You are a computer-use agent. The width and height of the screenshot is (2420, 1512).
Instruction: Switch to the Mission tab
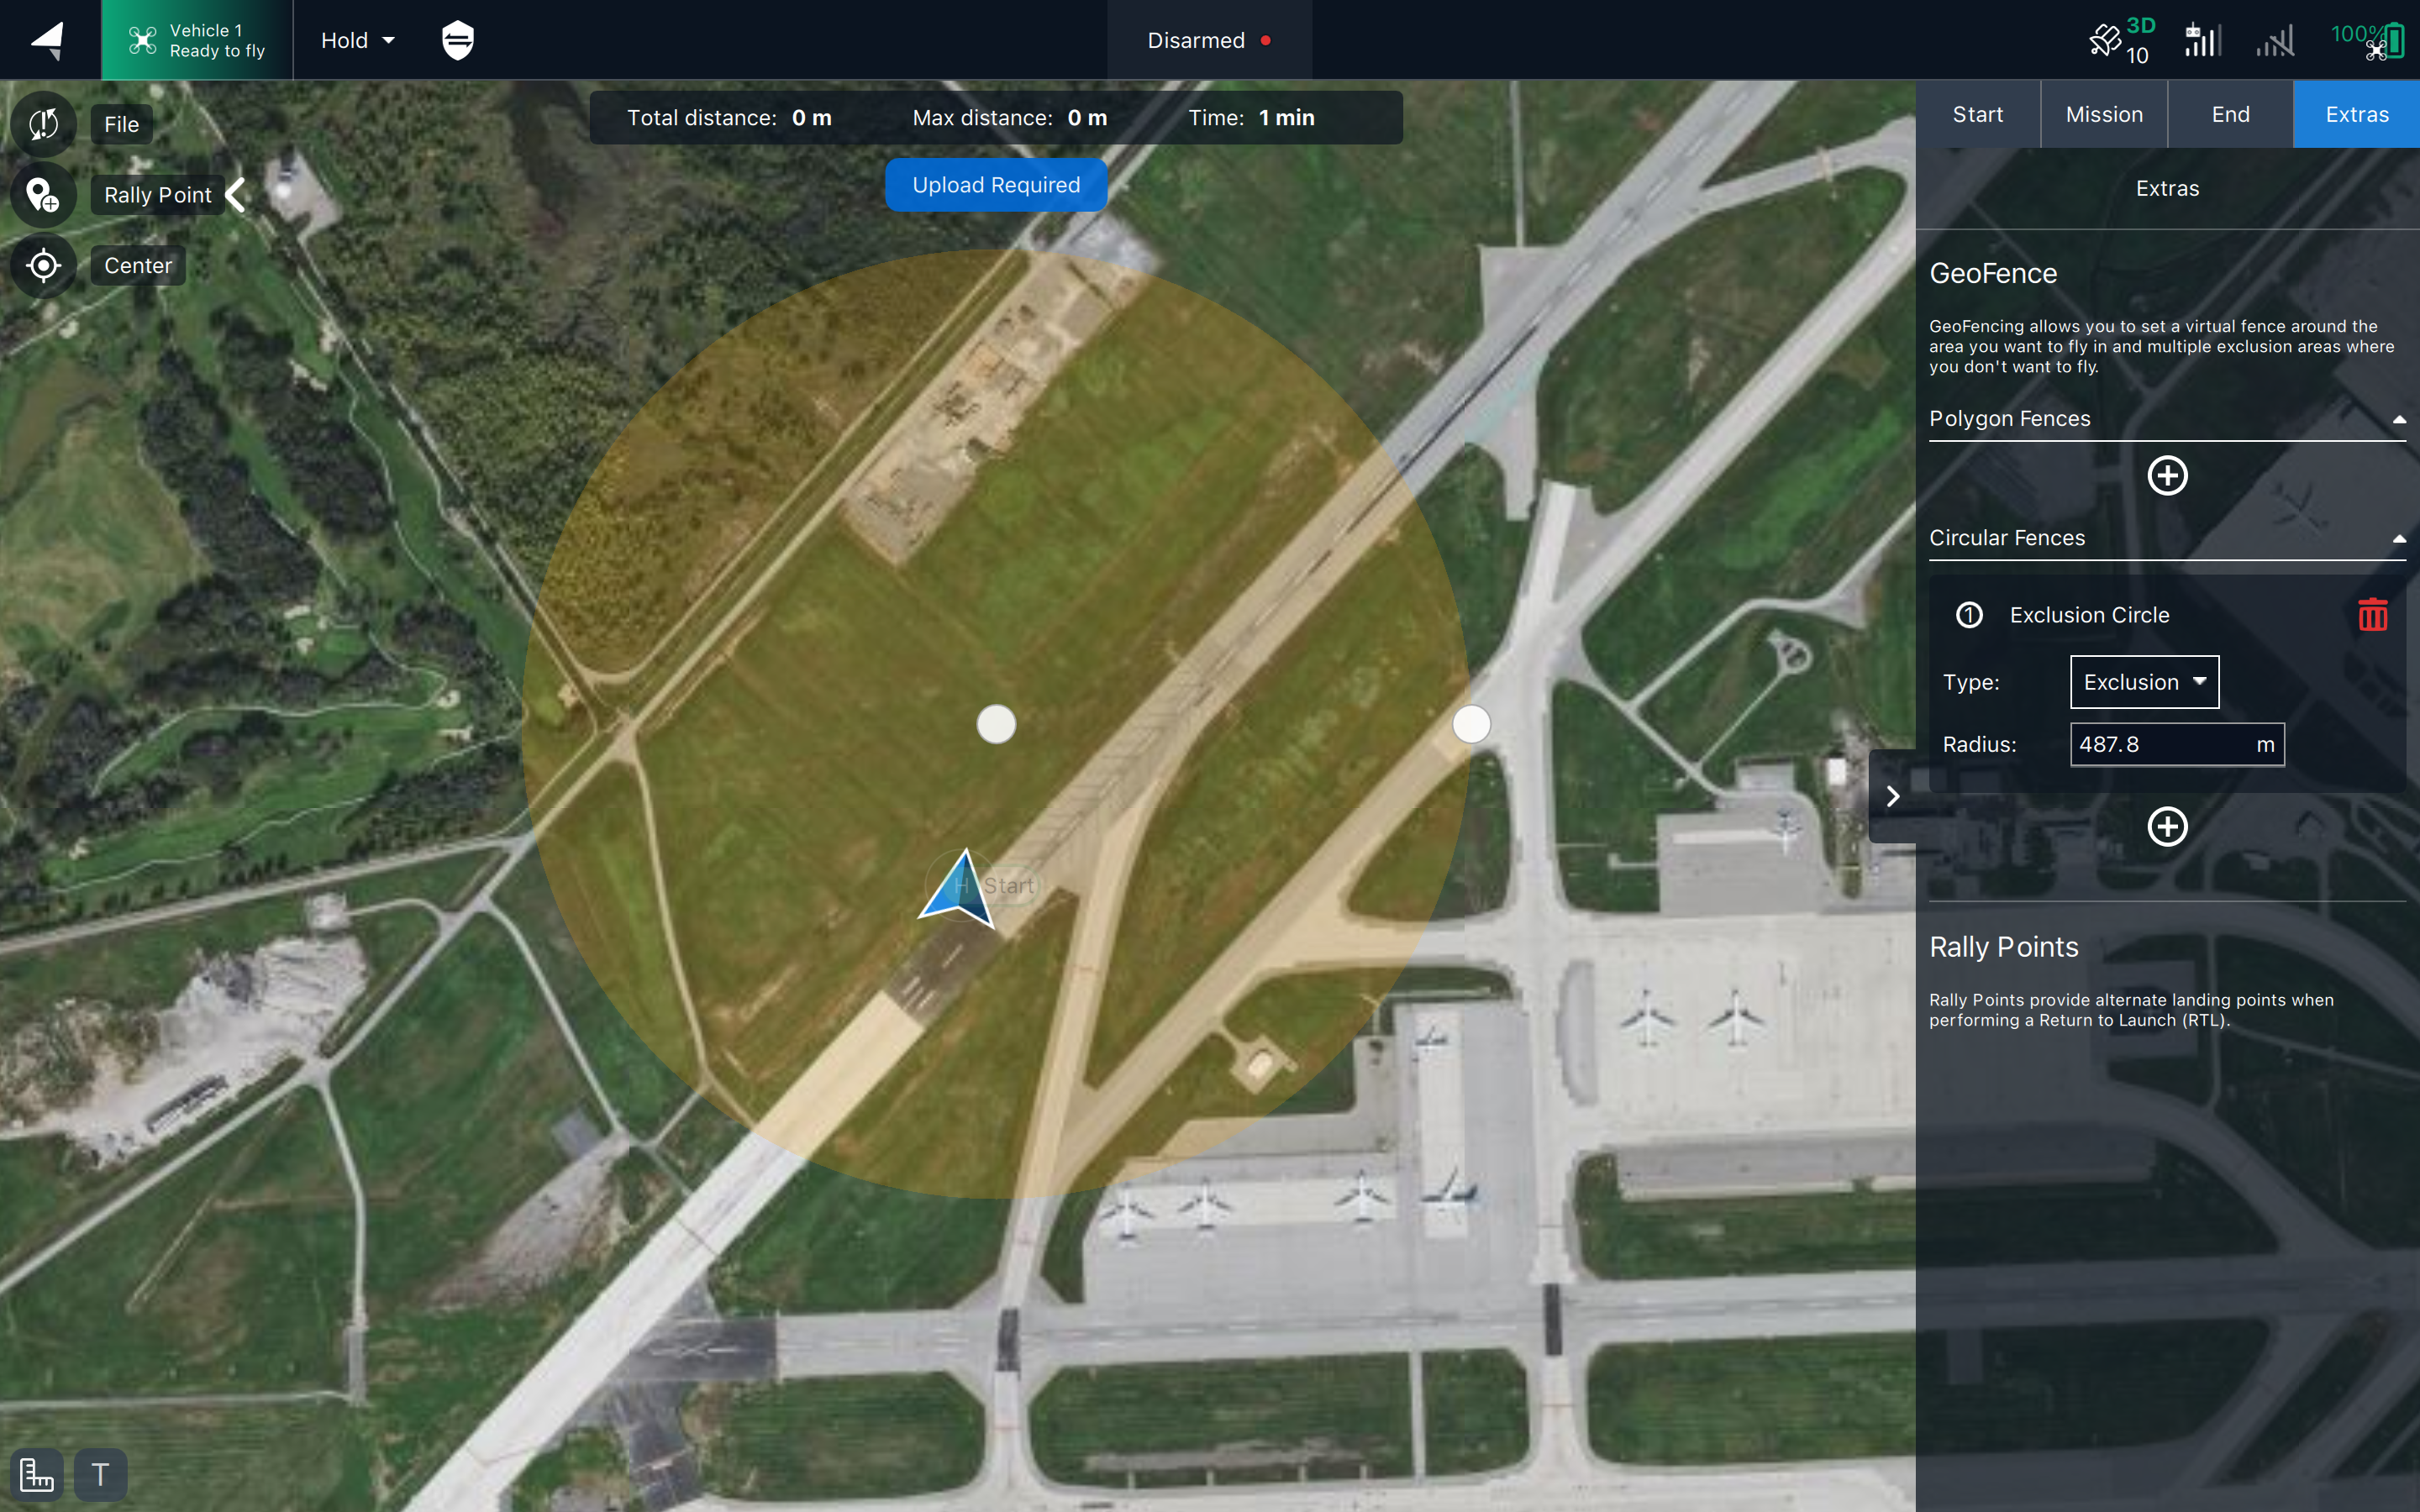(2103, 114)
